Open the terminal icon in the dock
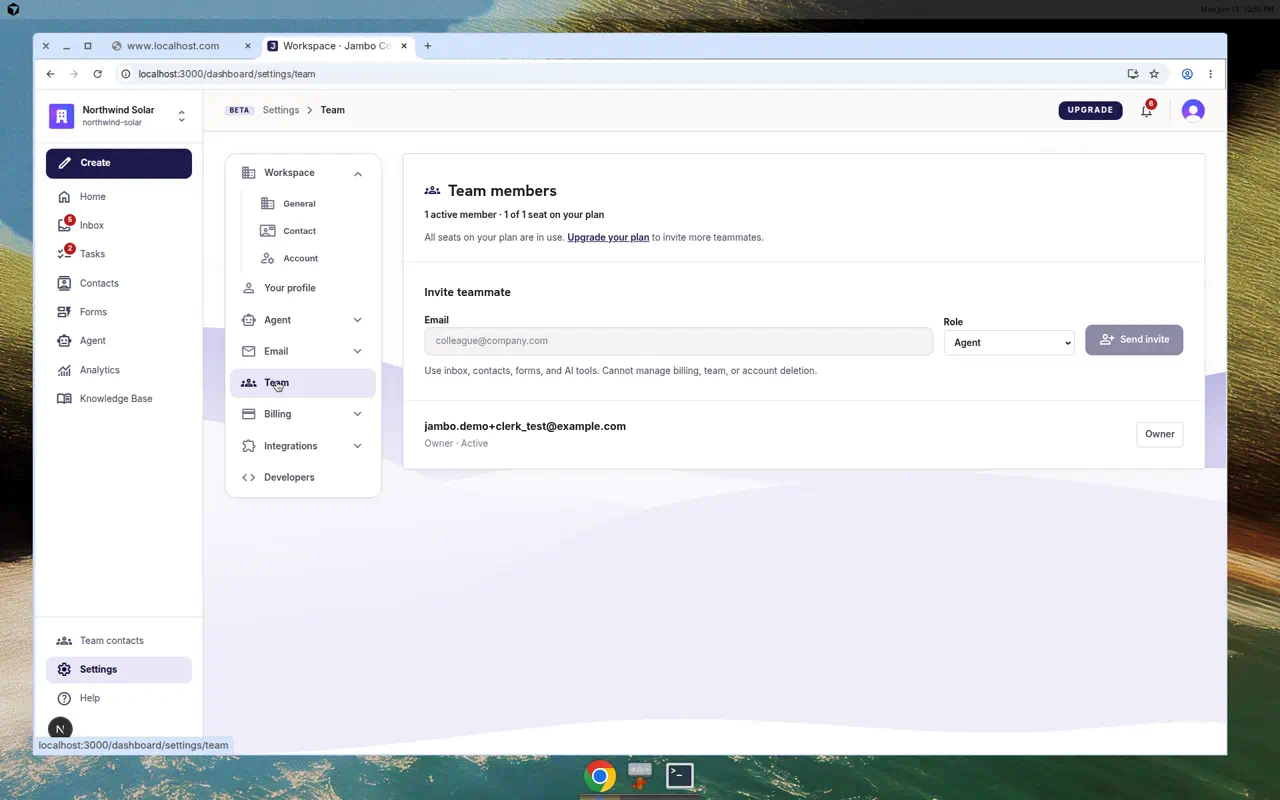 point(680,775)
